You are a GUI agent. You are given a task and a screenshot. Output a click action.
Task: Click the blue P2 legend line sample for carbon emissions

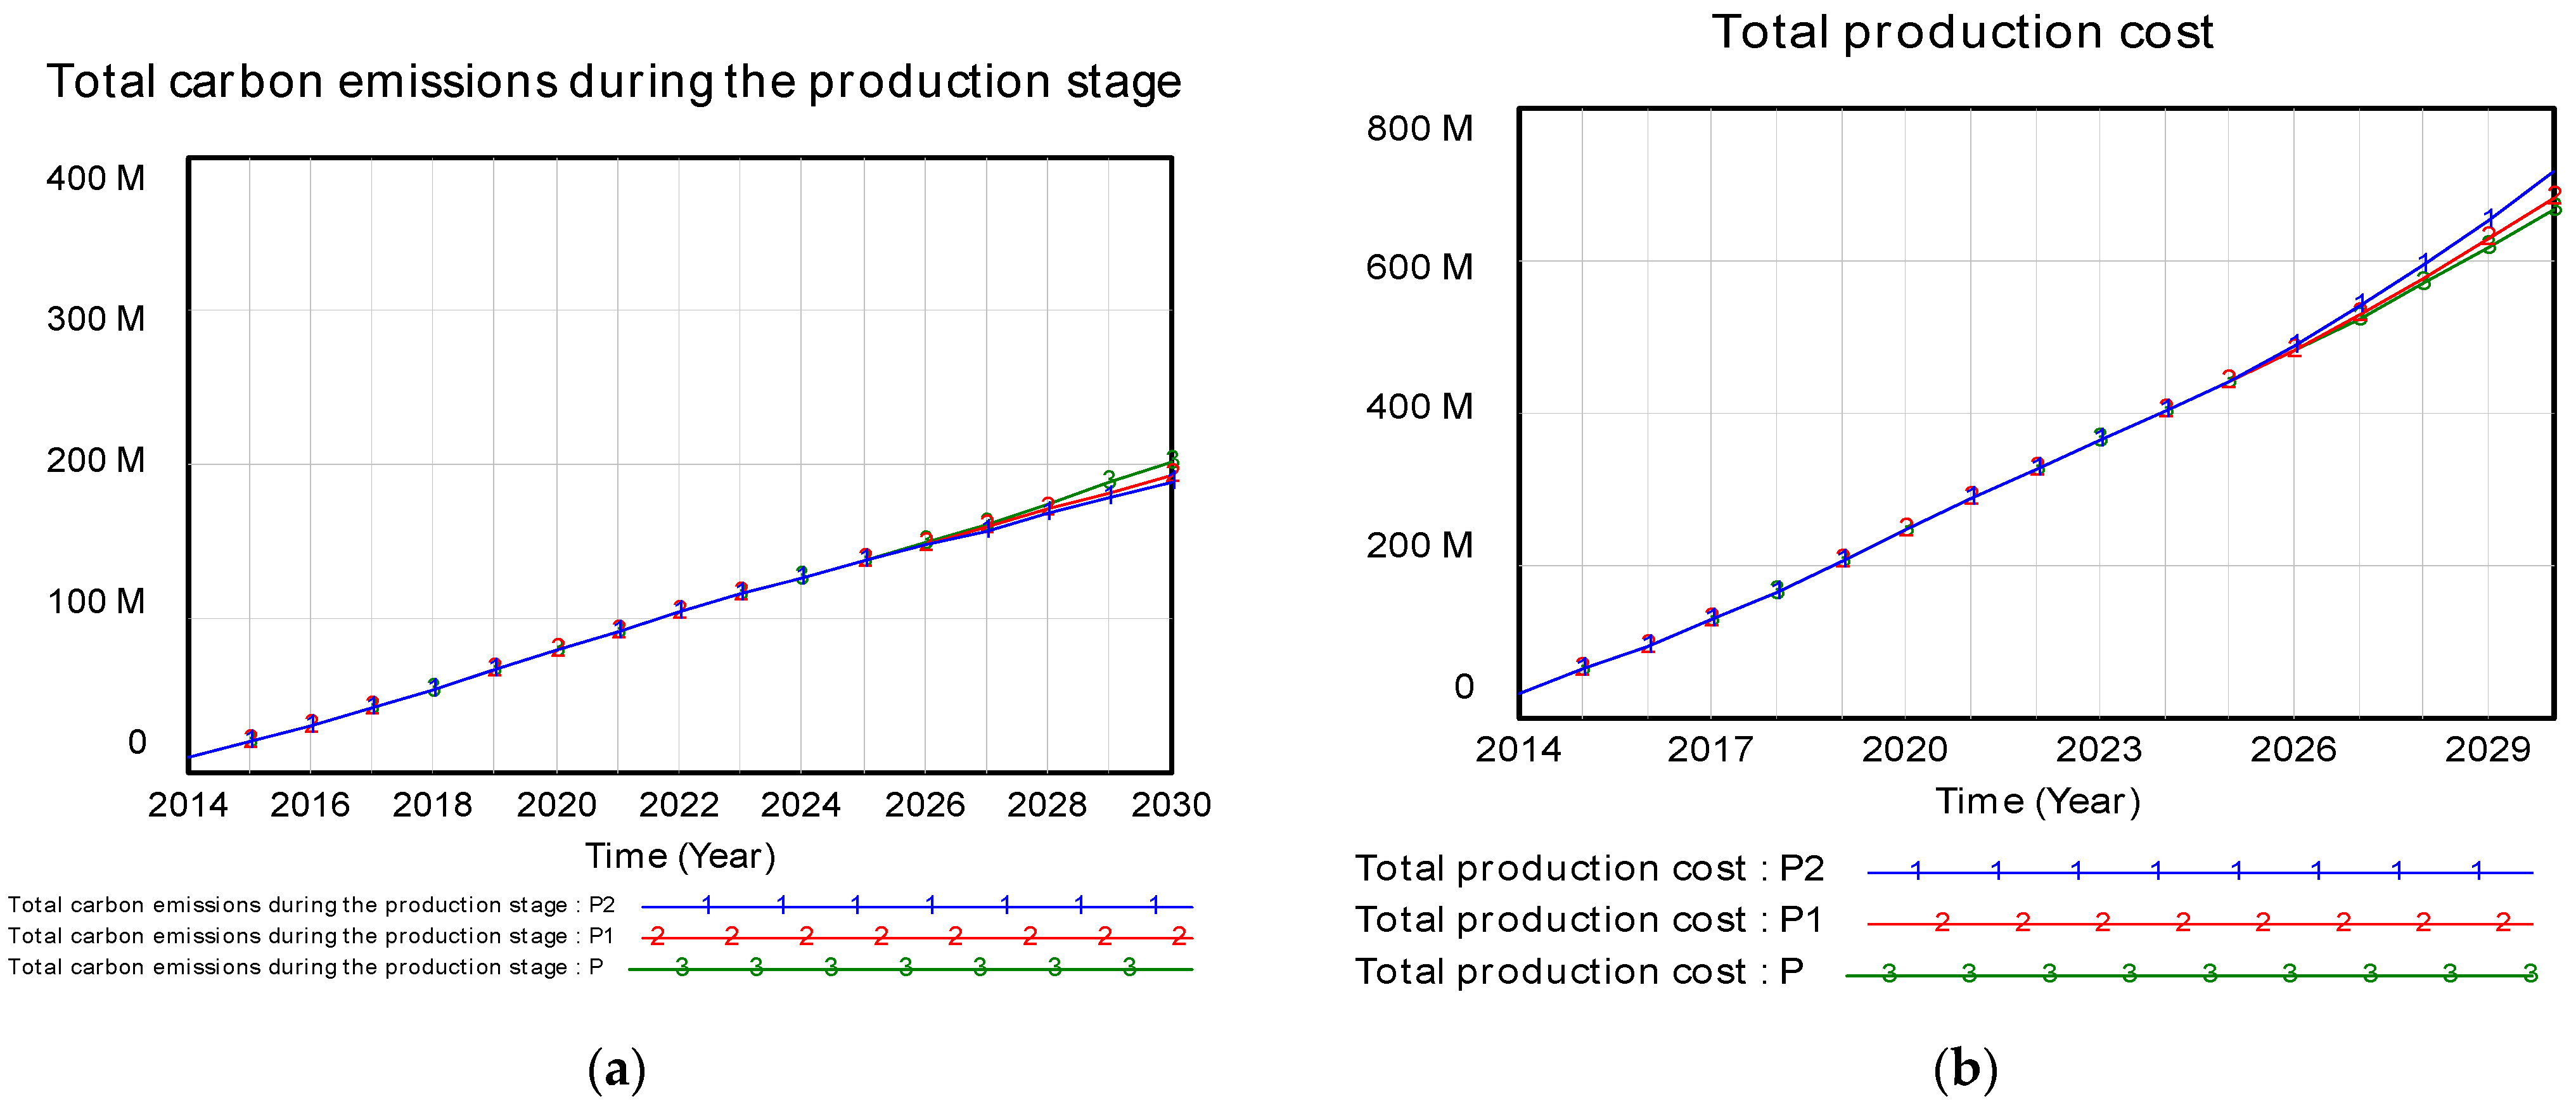tap(917, 906)
